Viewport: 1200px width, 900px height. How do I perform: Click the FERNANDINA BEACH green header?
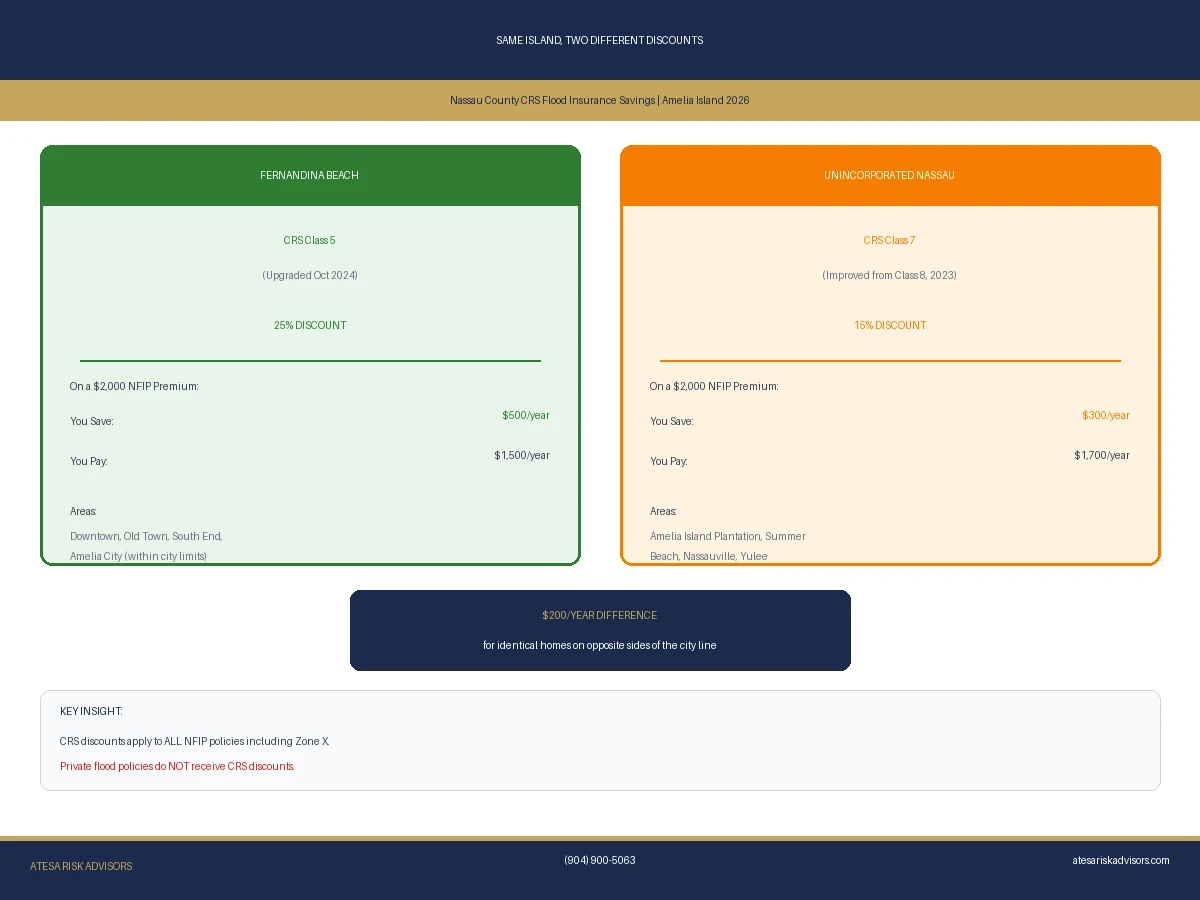[x=310, y=176]
